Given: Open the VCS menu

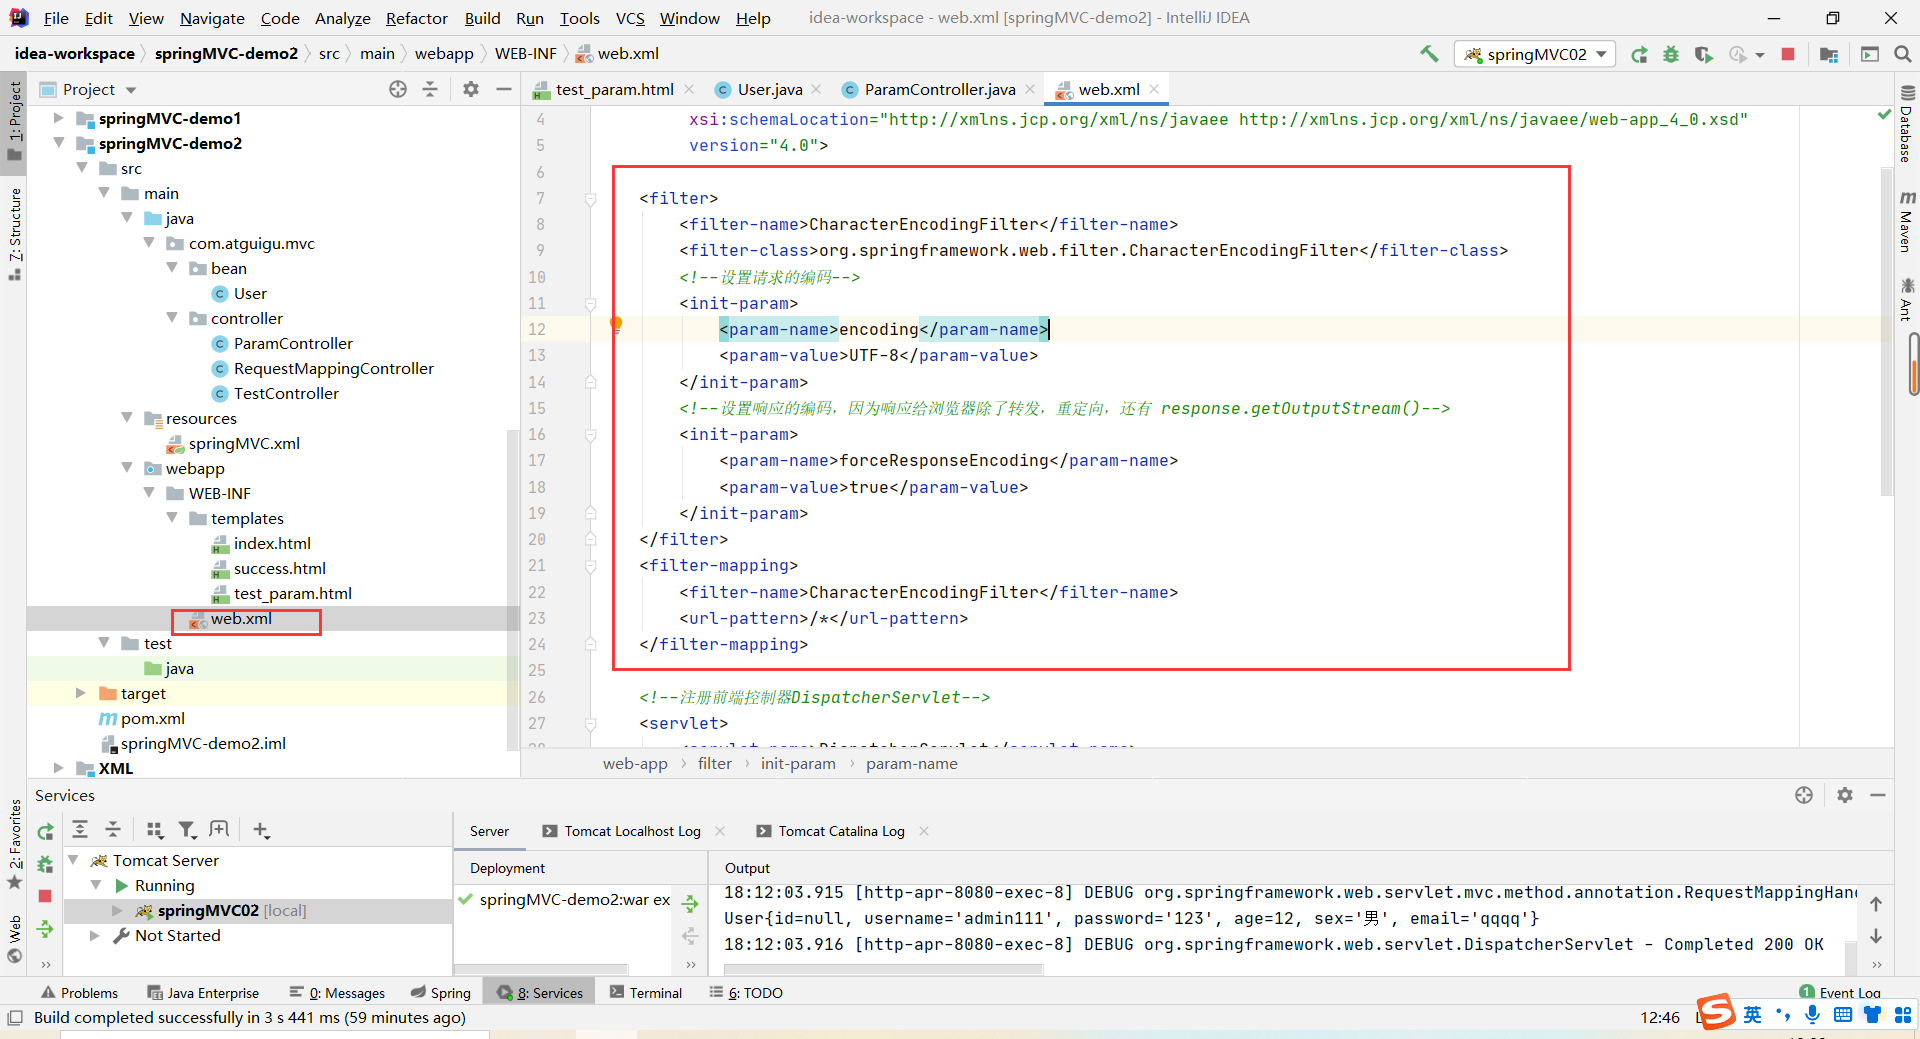Looking at the screenshot, I should point(630,18).
